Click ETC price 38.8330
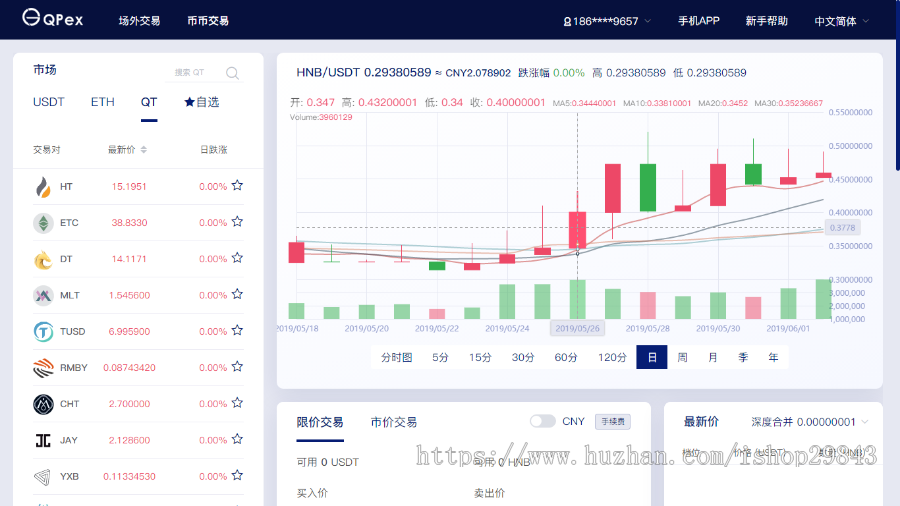Screen dimensions: 900x506 (x=129, y=223)
